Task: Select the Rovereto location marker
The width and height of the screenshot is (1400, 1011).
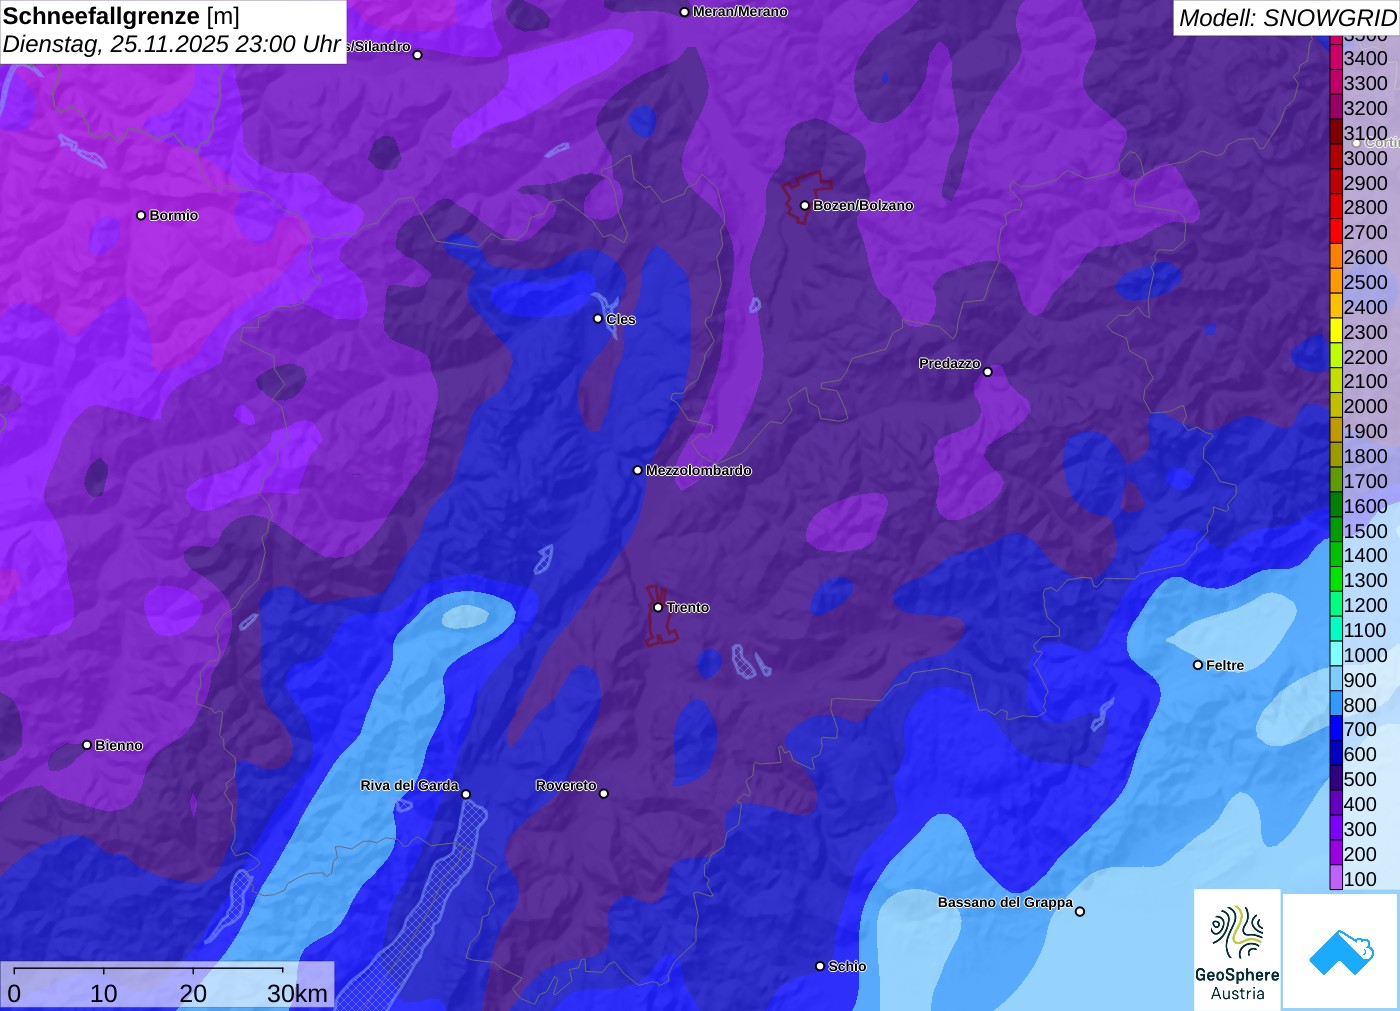Action: pos(604,794)
